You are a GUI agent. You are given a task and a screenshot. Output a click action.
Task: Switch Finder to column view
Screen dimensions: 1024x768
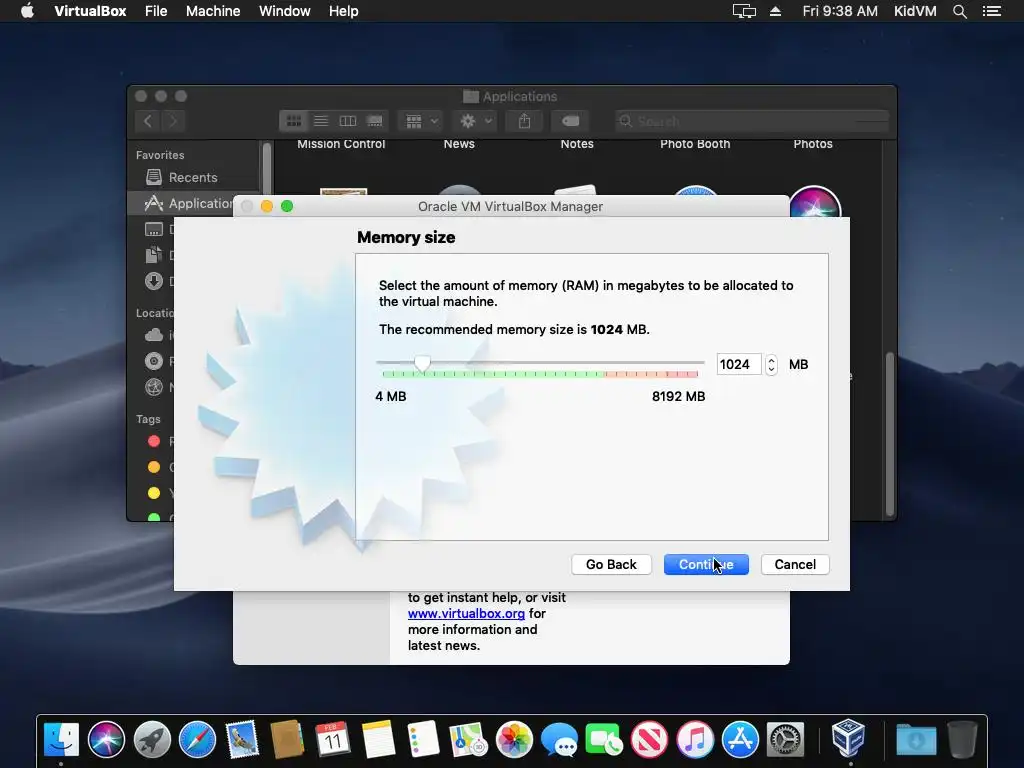tap(347, 121)
